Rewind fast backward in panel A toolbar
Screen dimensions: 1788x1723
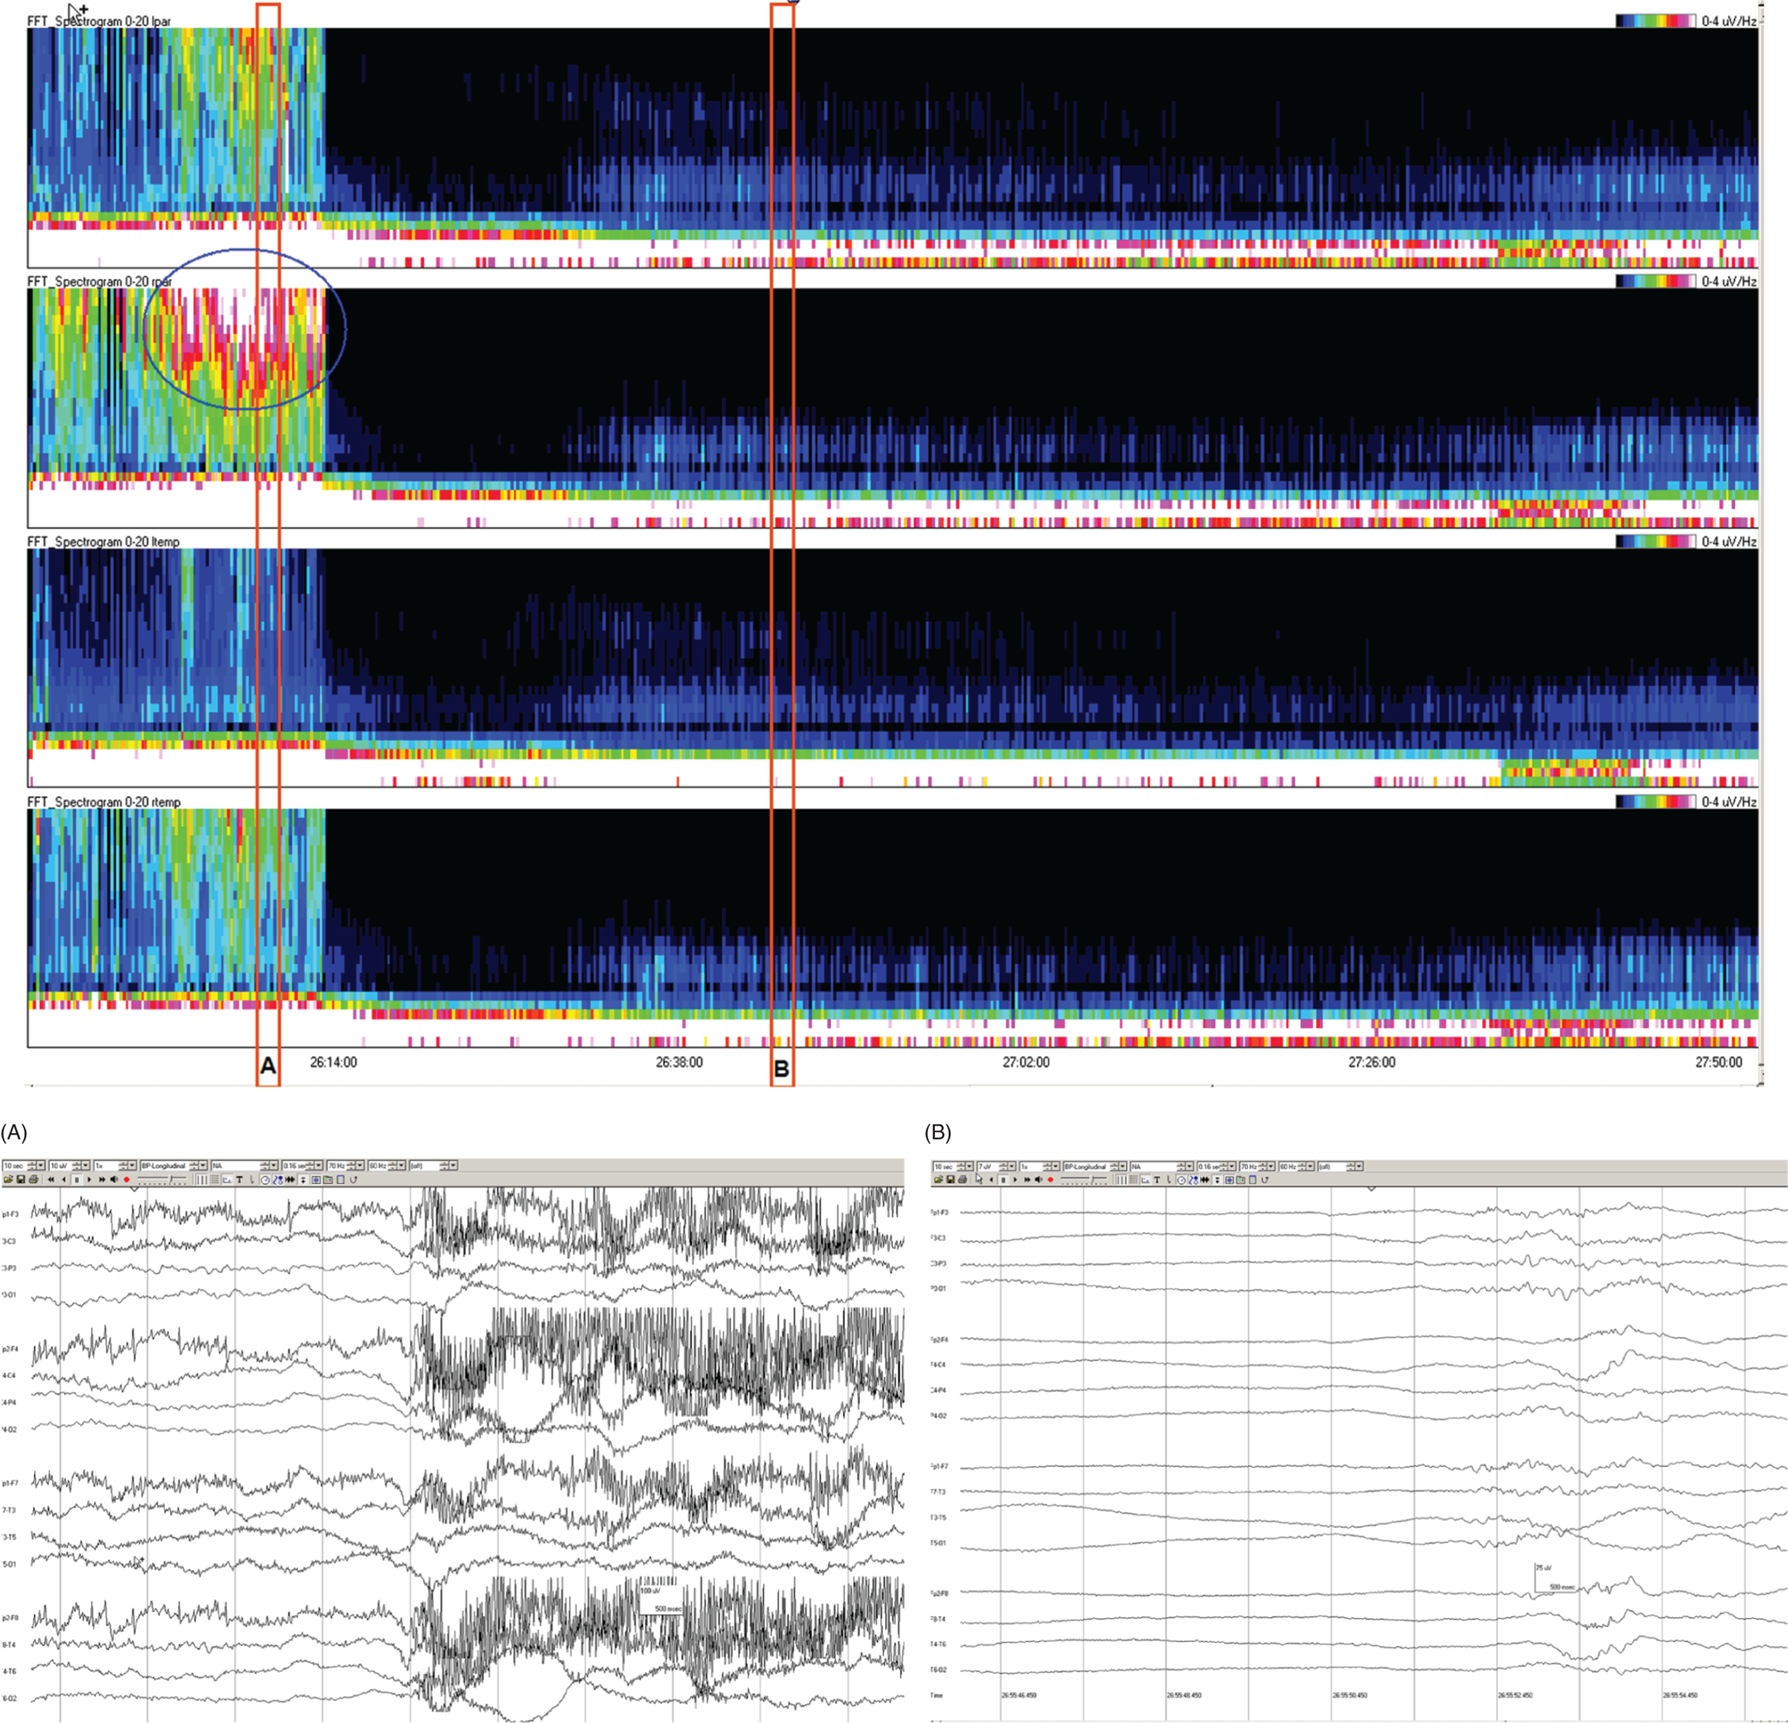pyautogui.click(x=51, y=1180)
